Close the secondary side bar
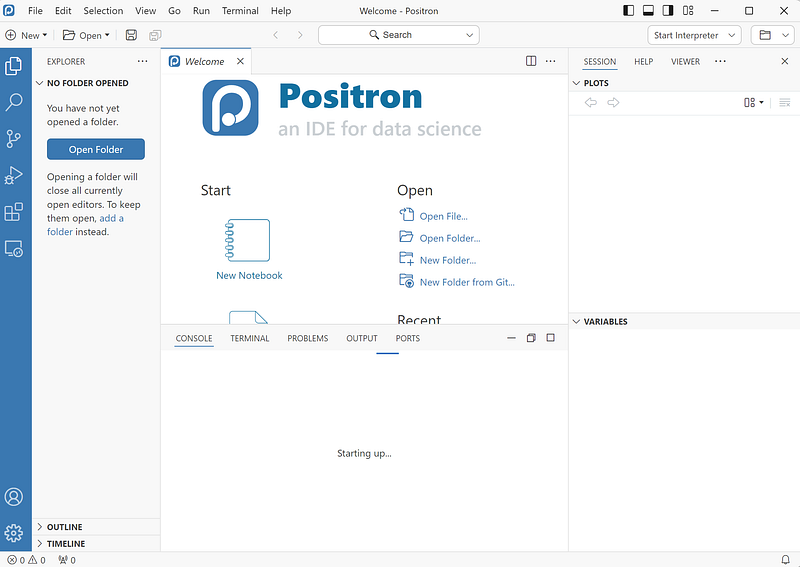This screenshot has height=567, width=800. pos(785,61)
